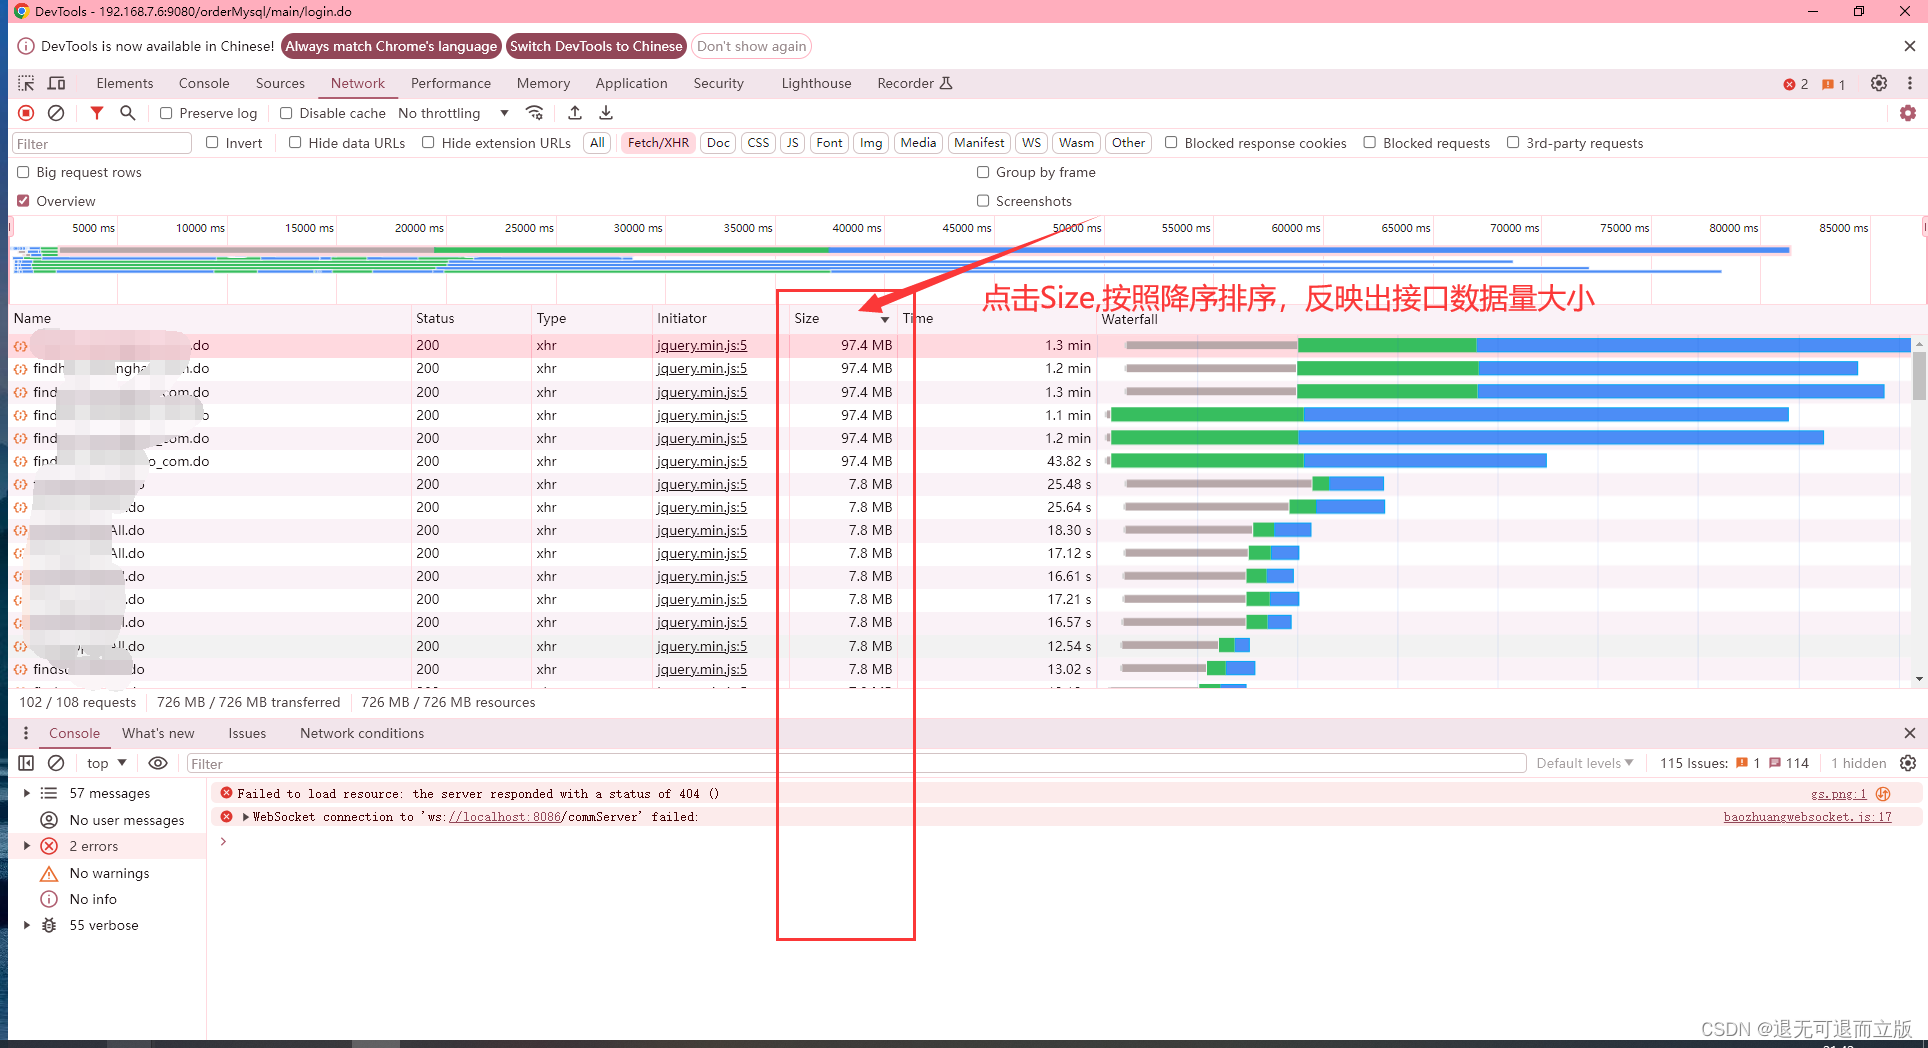Create live expression eye icon

pyautogui.click(x=158, y=763)
